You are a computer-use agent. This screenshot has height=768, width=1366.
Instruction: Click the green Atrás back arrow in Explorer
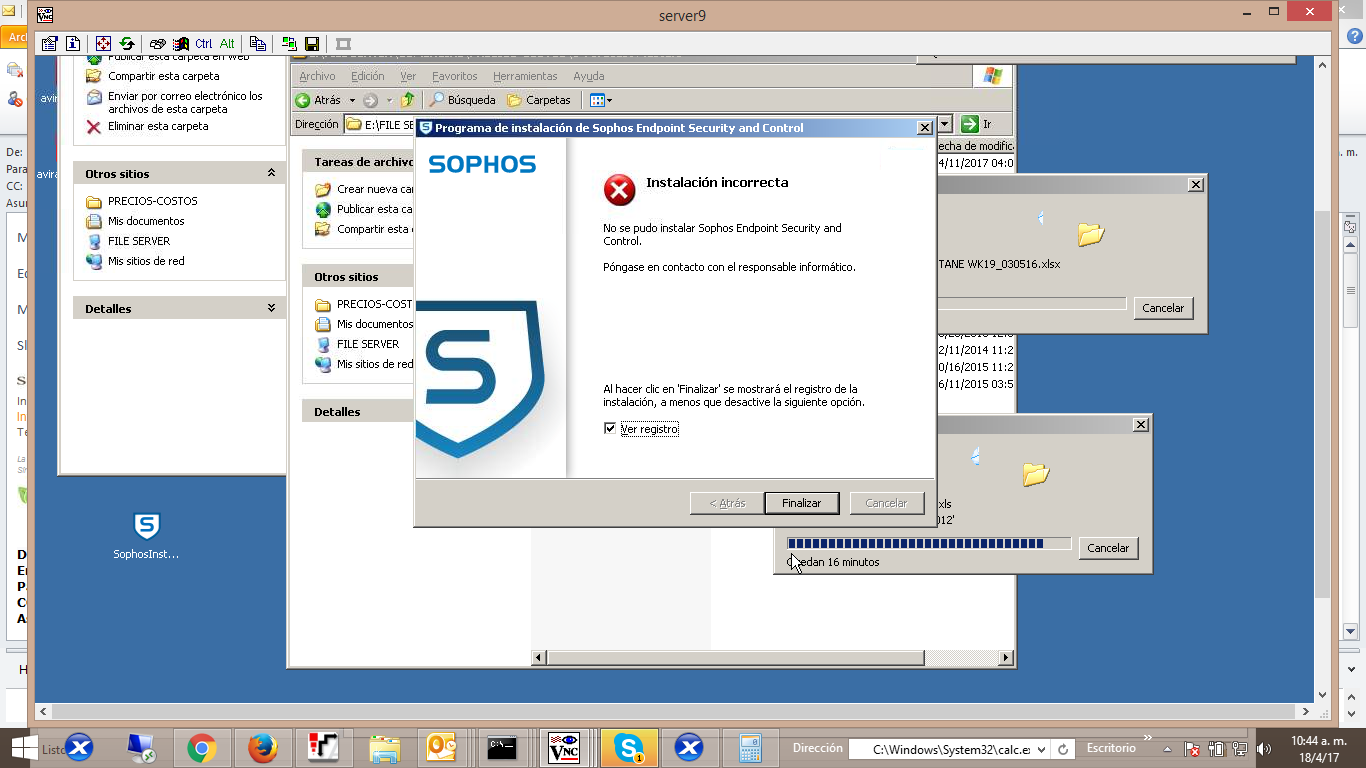click(x=303, y=100)
